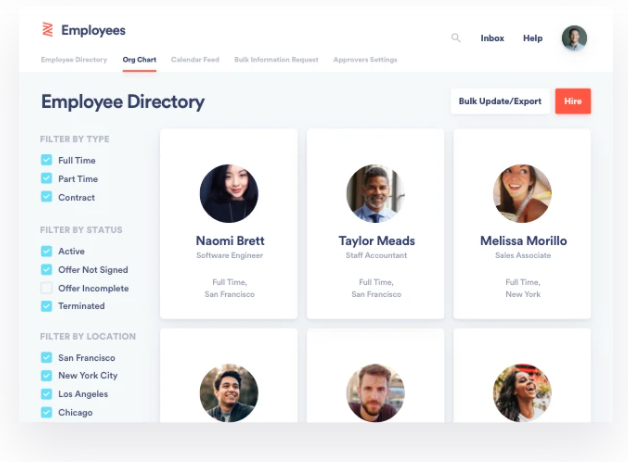Screen dimensions: 628x462
Task: Click the Employee Directory page heading
Action: [x=123, y=102]
